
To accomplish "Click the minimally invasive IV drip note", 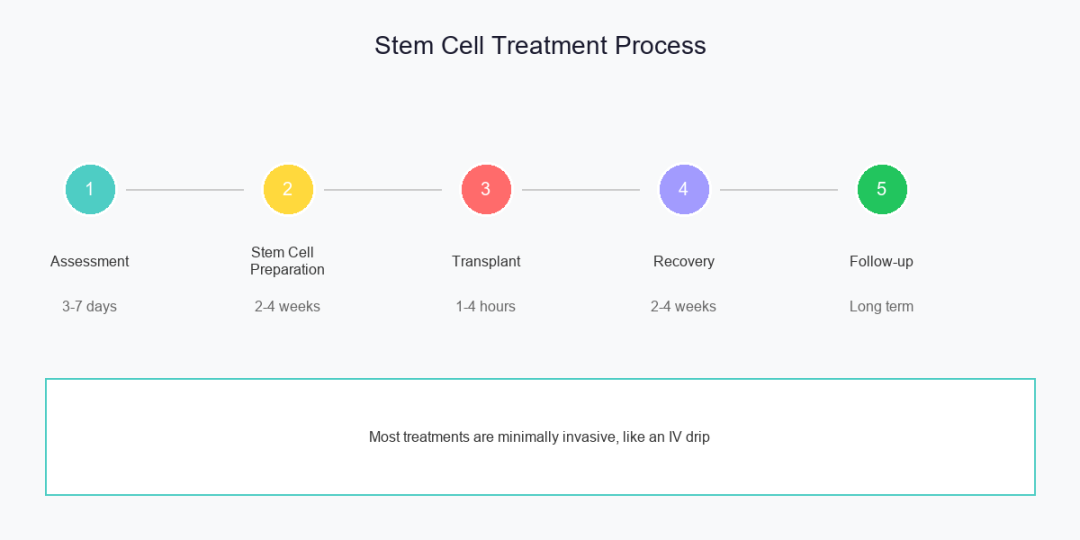I will tap(539, 437).
